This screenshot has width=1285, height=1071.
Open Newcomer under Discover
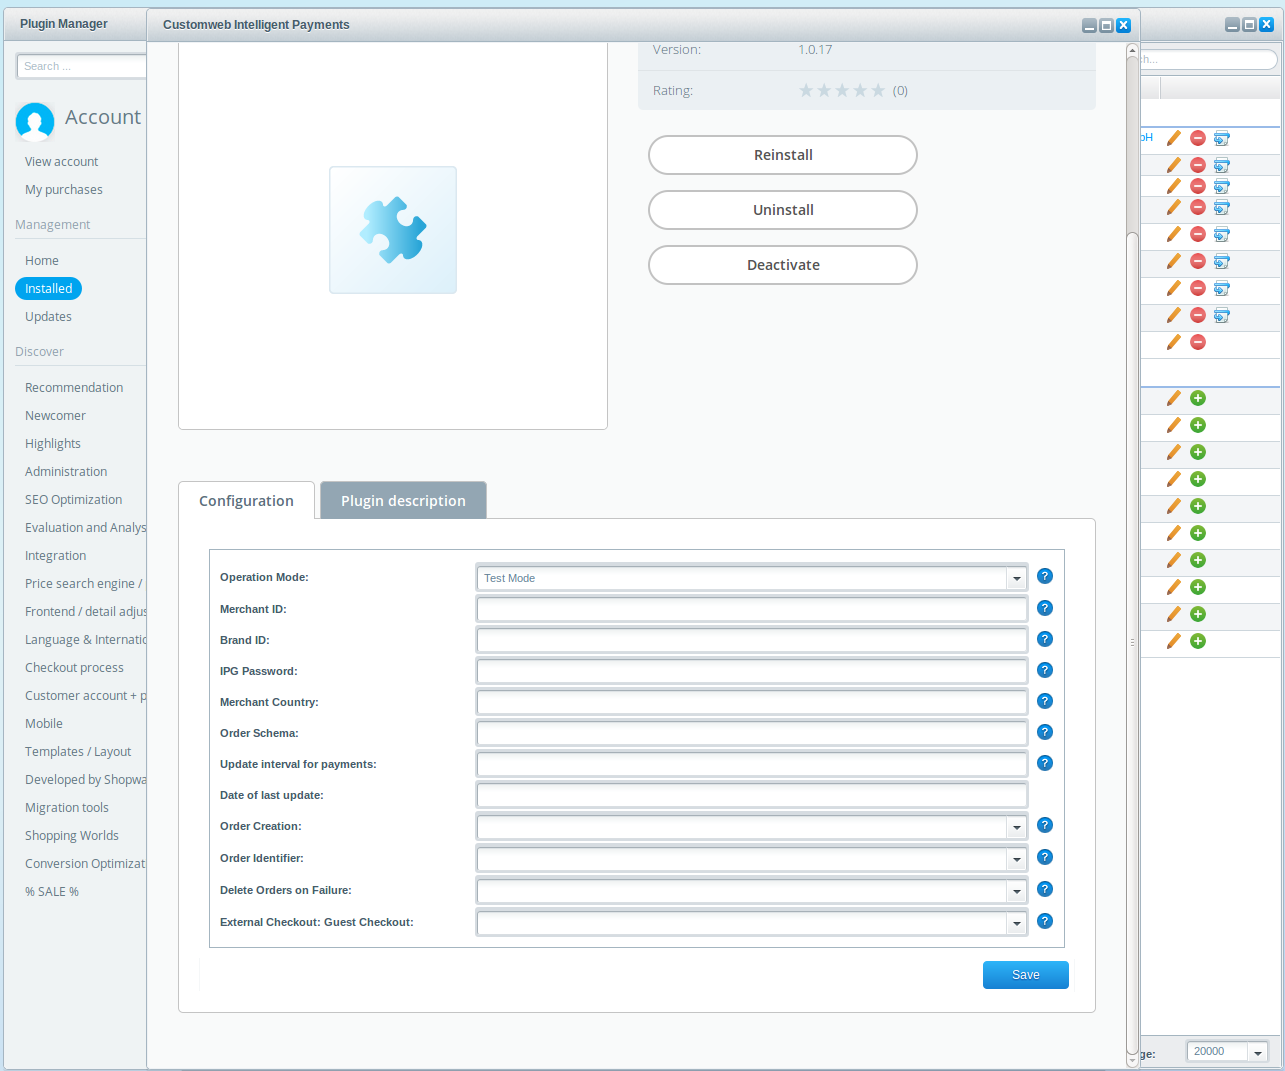pyautogui.click(x=55, y=415)
